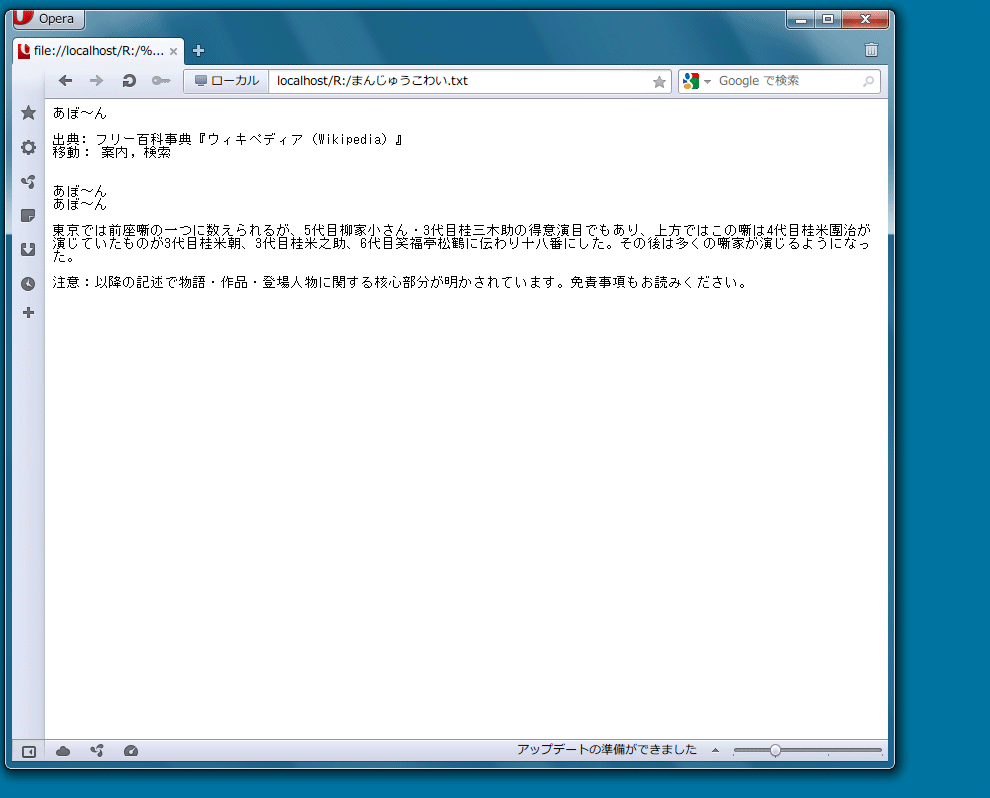Open the gear panel in sidebar

(28, 147)
